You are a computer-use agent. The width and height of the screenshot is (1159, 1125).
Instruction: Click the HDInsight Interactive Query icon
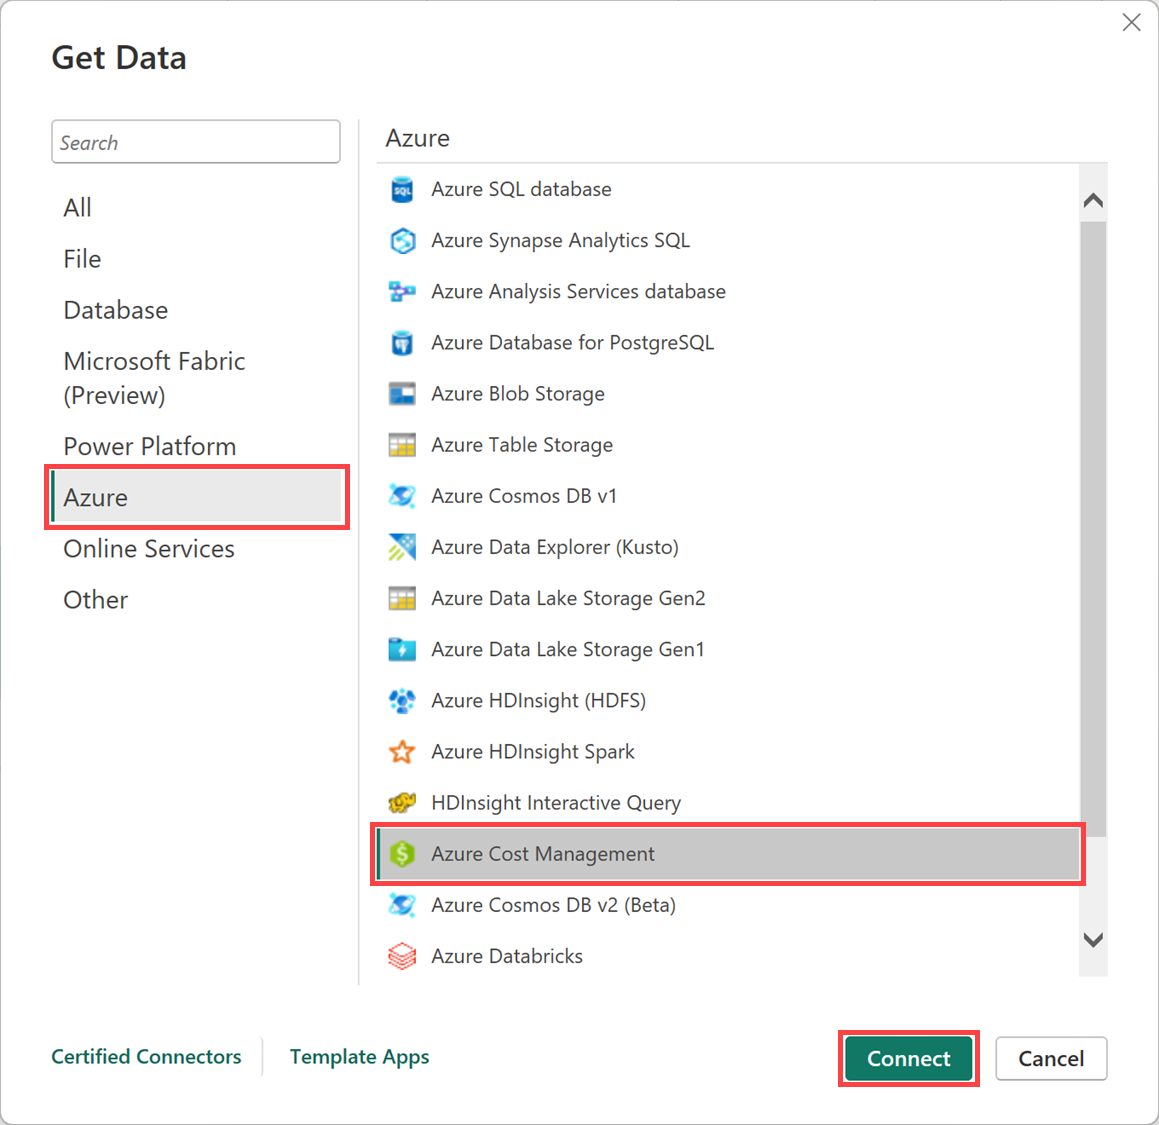coord(402,803)
